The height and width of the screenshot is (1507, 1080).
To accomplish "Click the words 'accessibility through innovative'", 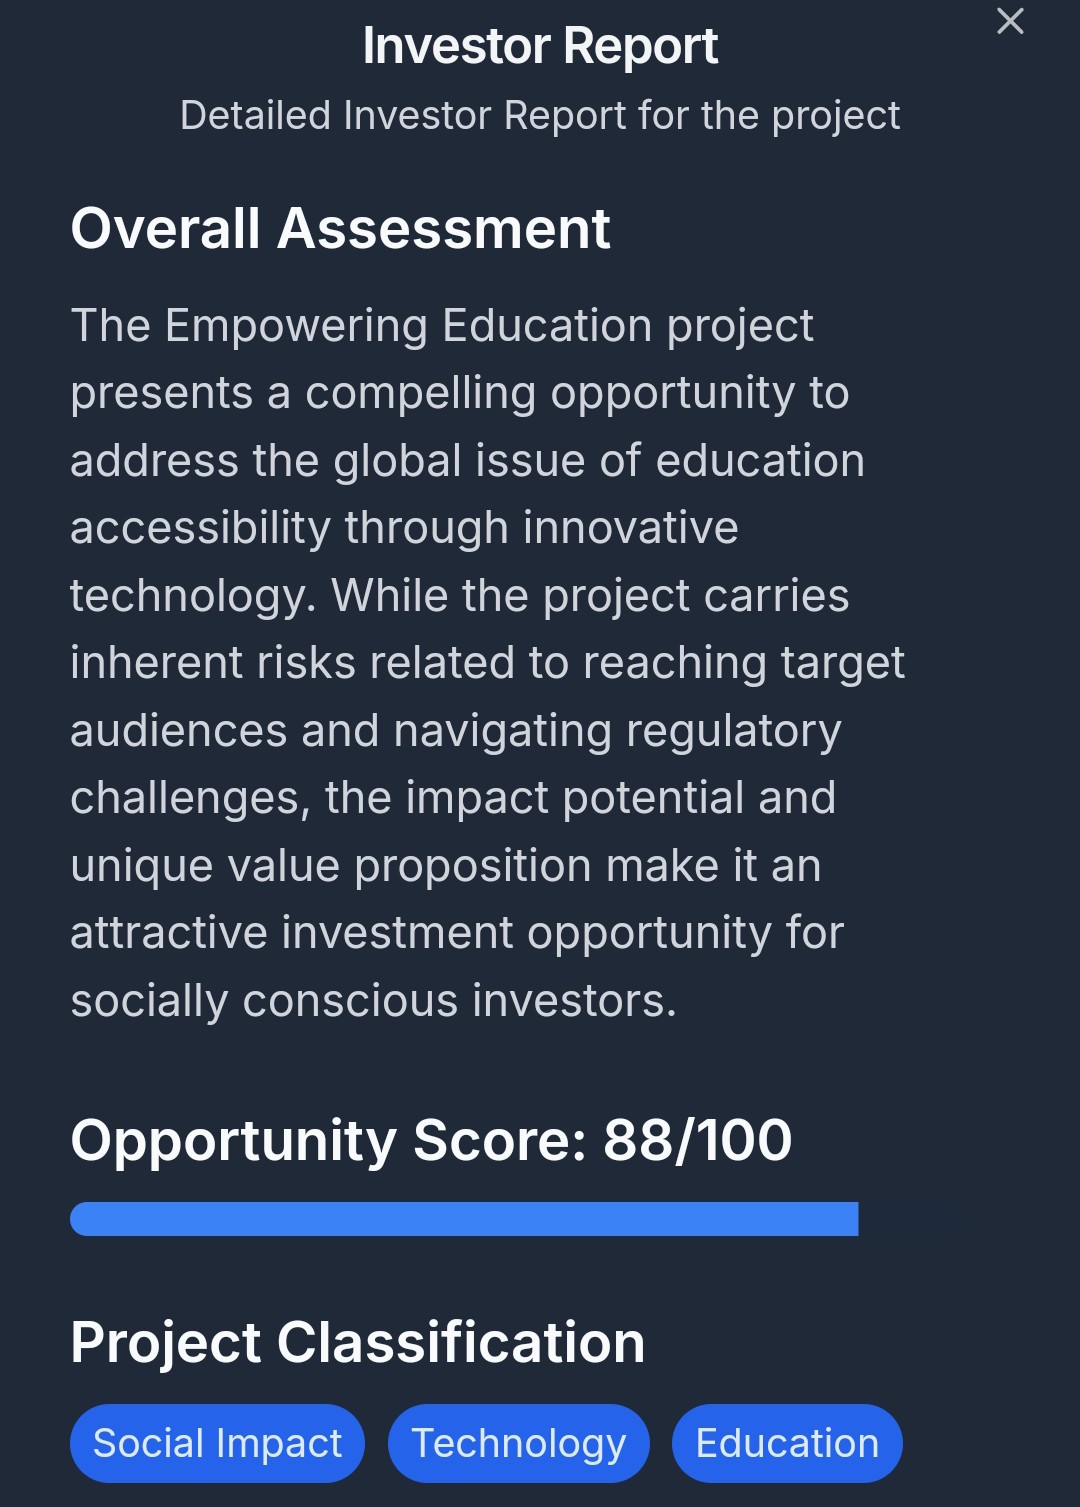I will (404, 528).
